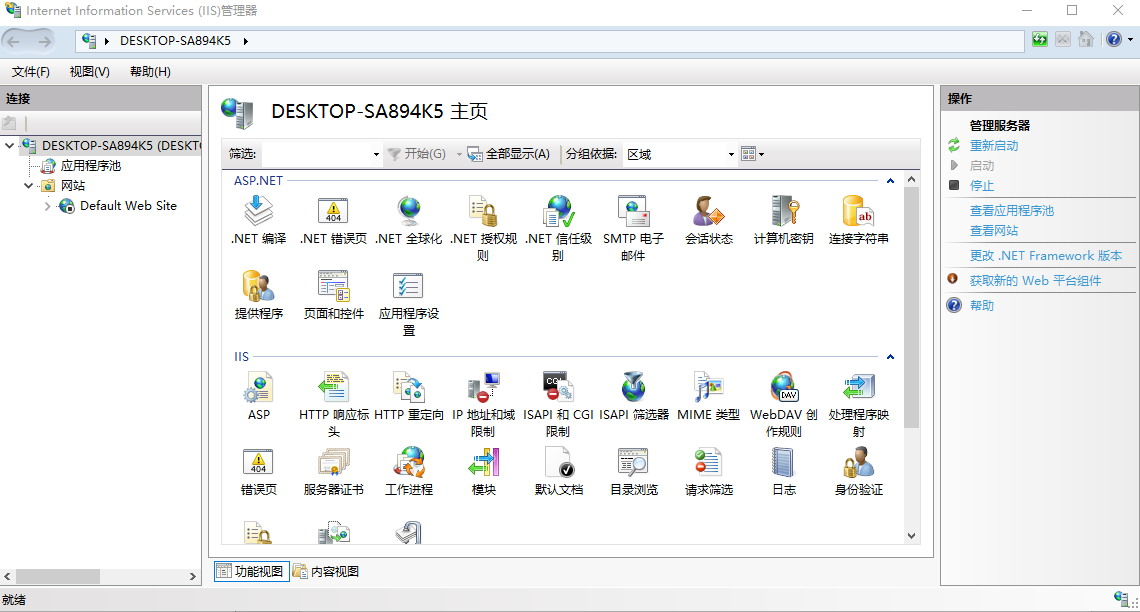Screen dimensions: 1140x612
Task: Expand the Default Web Site node
Action: pos(47,206)
